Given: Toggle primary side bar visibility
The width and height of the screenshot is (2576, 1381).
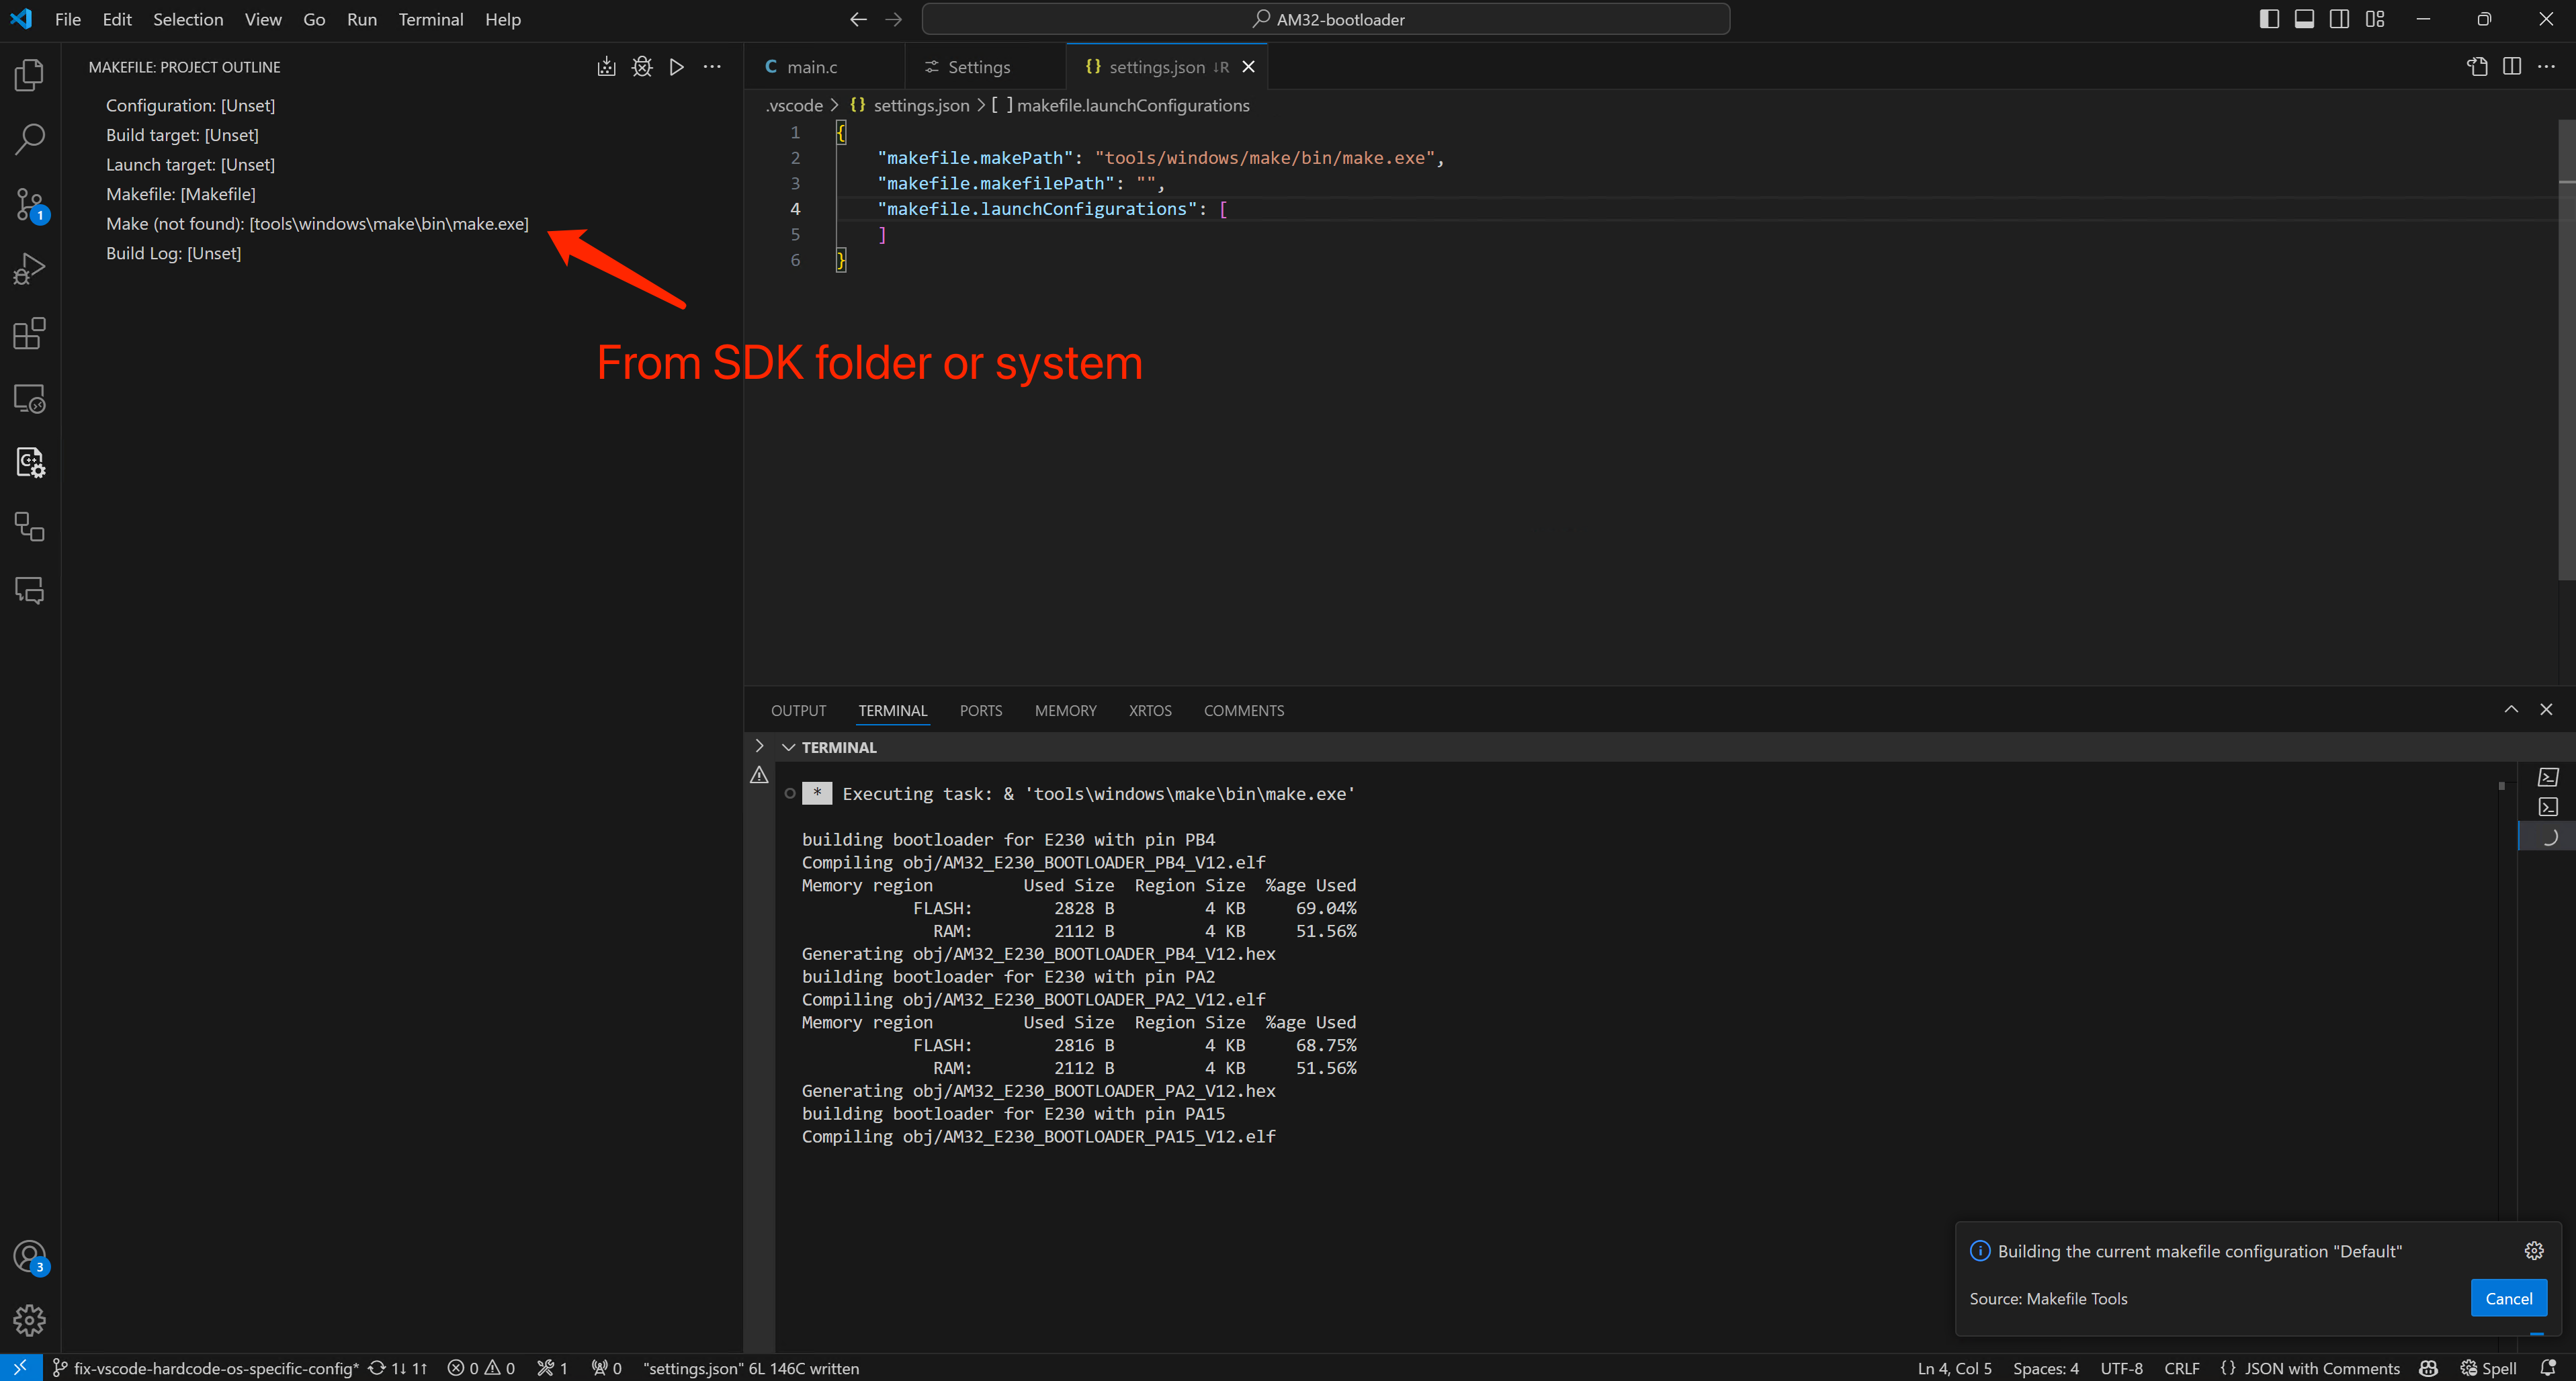Looking at the screenshot, I should pyautogui.click(x=2269, y=19).
